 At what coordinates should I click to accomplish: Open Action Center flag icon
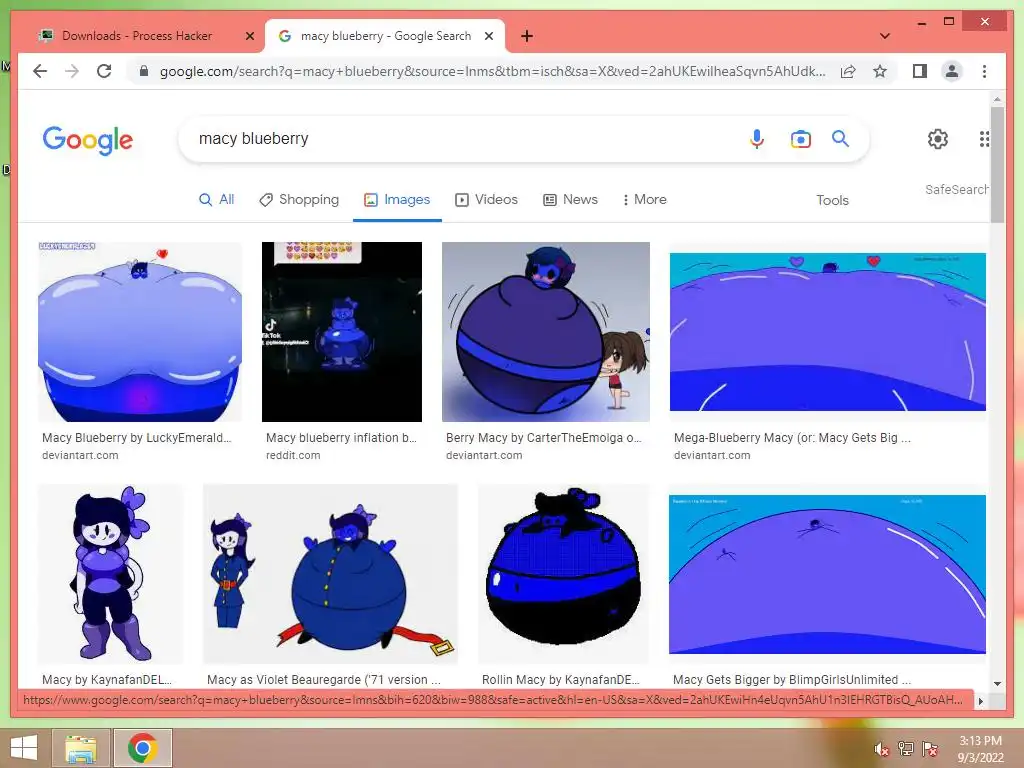[x=930, y=749]
